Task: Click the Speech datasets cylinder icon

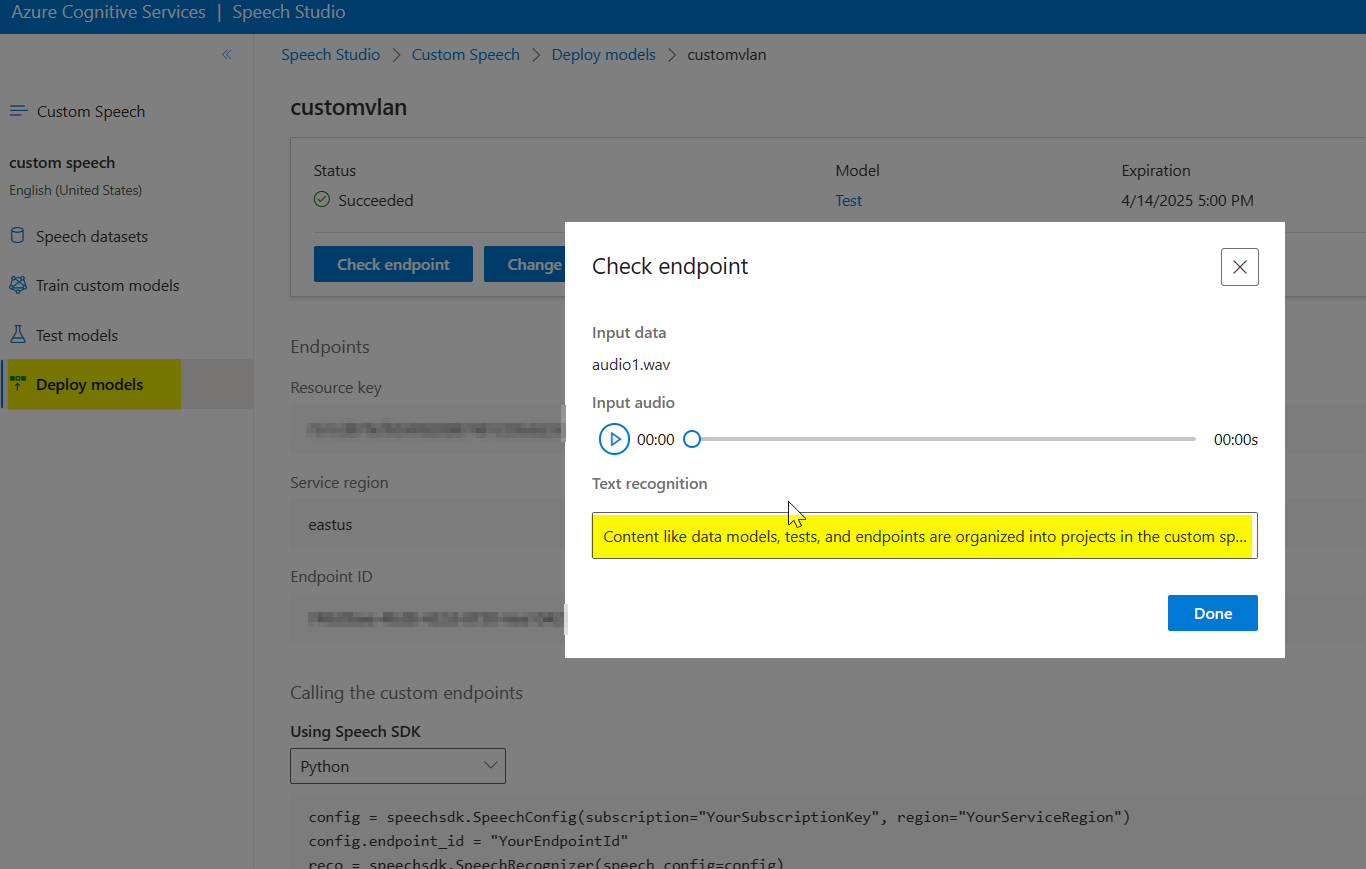Action: point(17,236)
